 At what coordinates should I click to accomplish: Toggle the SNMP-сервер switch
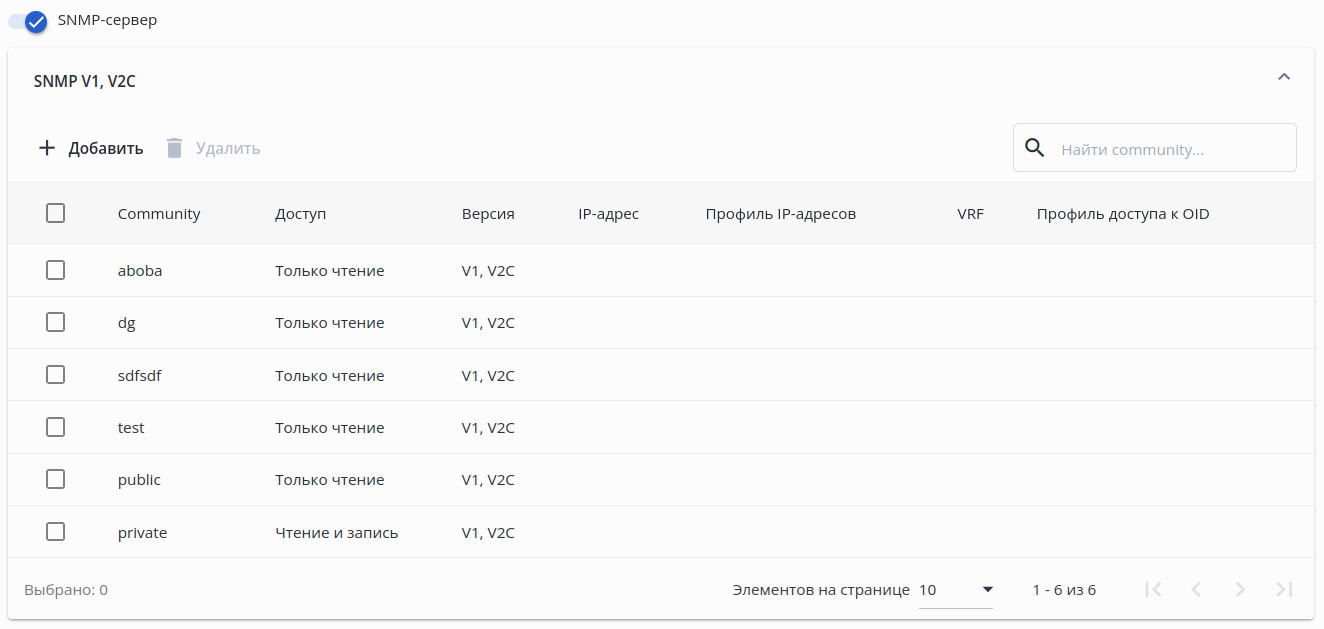(32, 21)
